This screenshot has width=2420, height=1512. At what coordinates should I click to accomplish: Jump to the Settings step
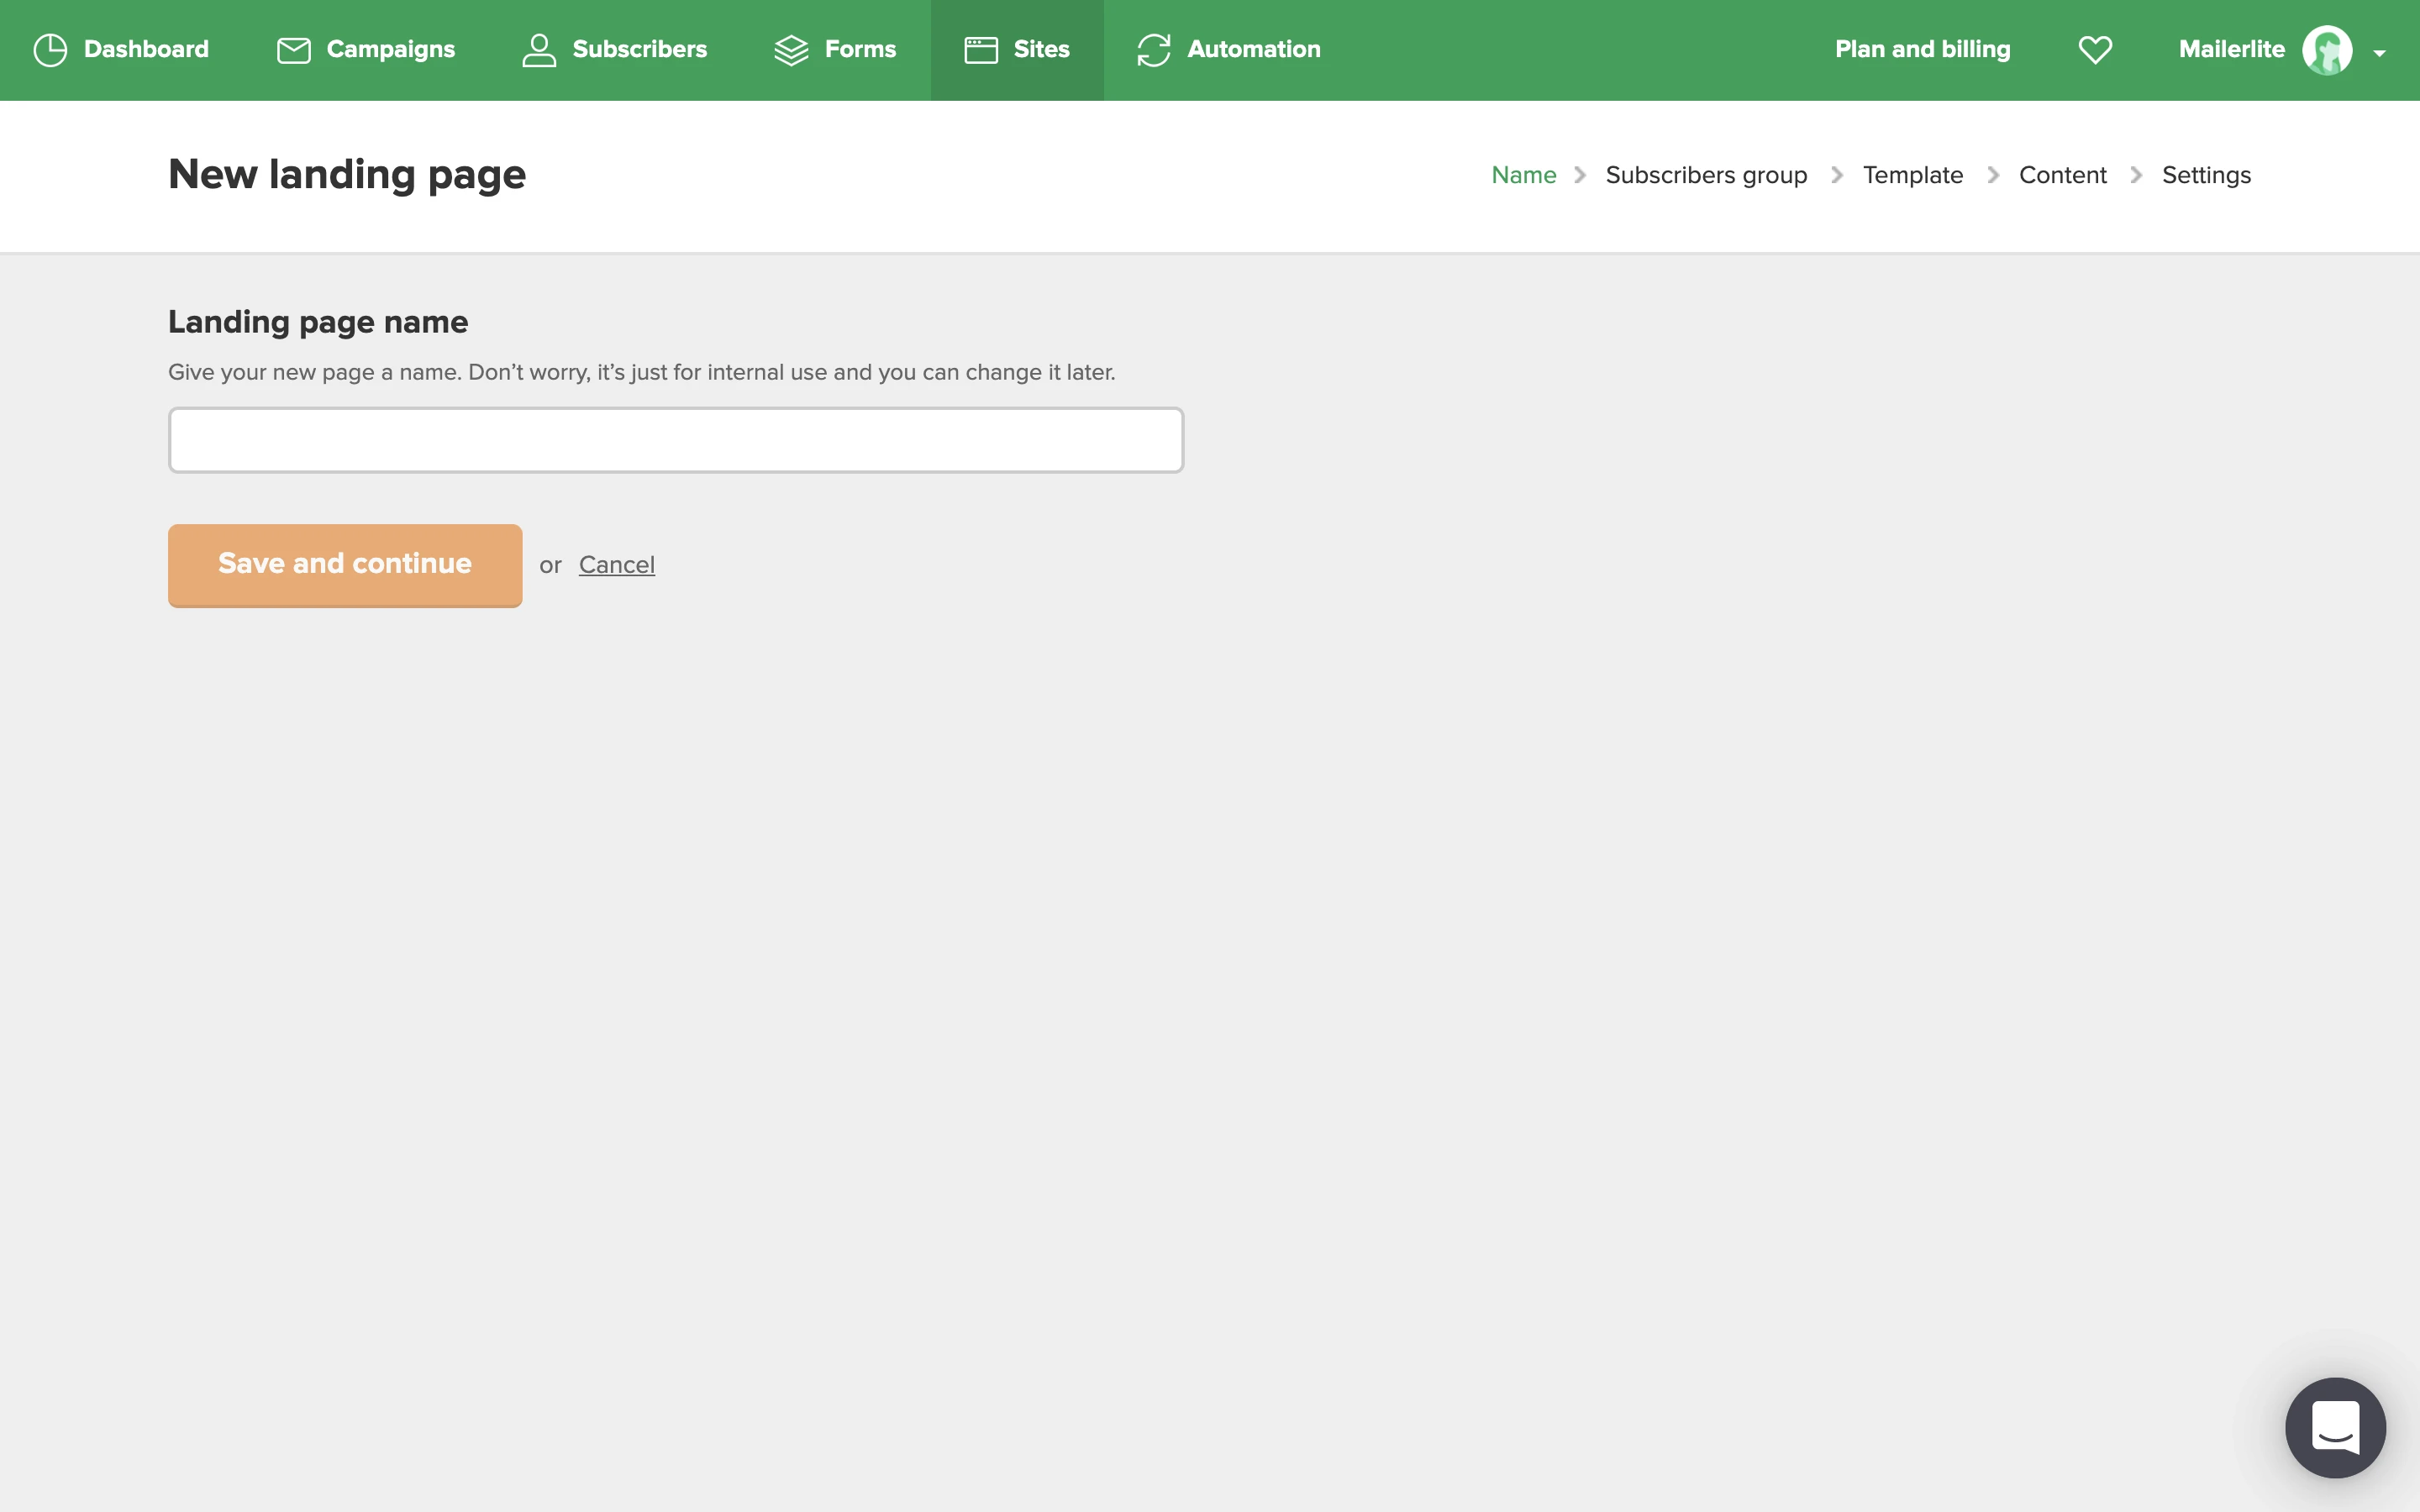pos(2206,175)
